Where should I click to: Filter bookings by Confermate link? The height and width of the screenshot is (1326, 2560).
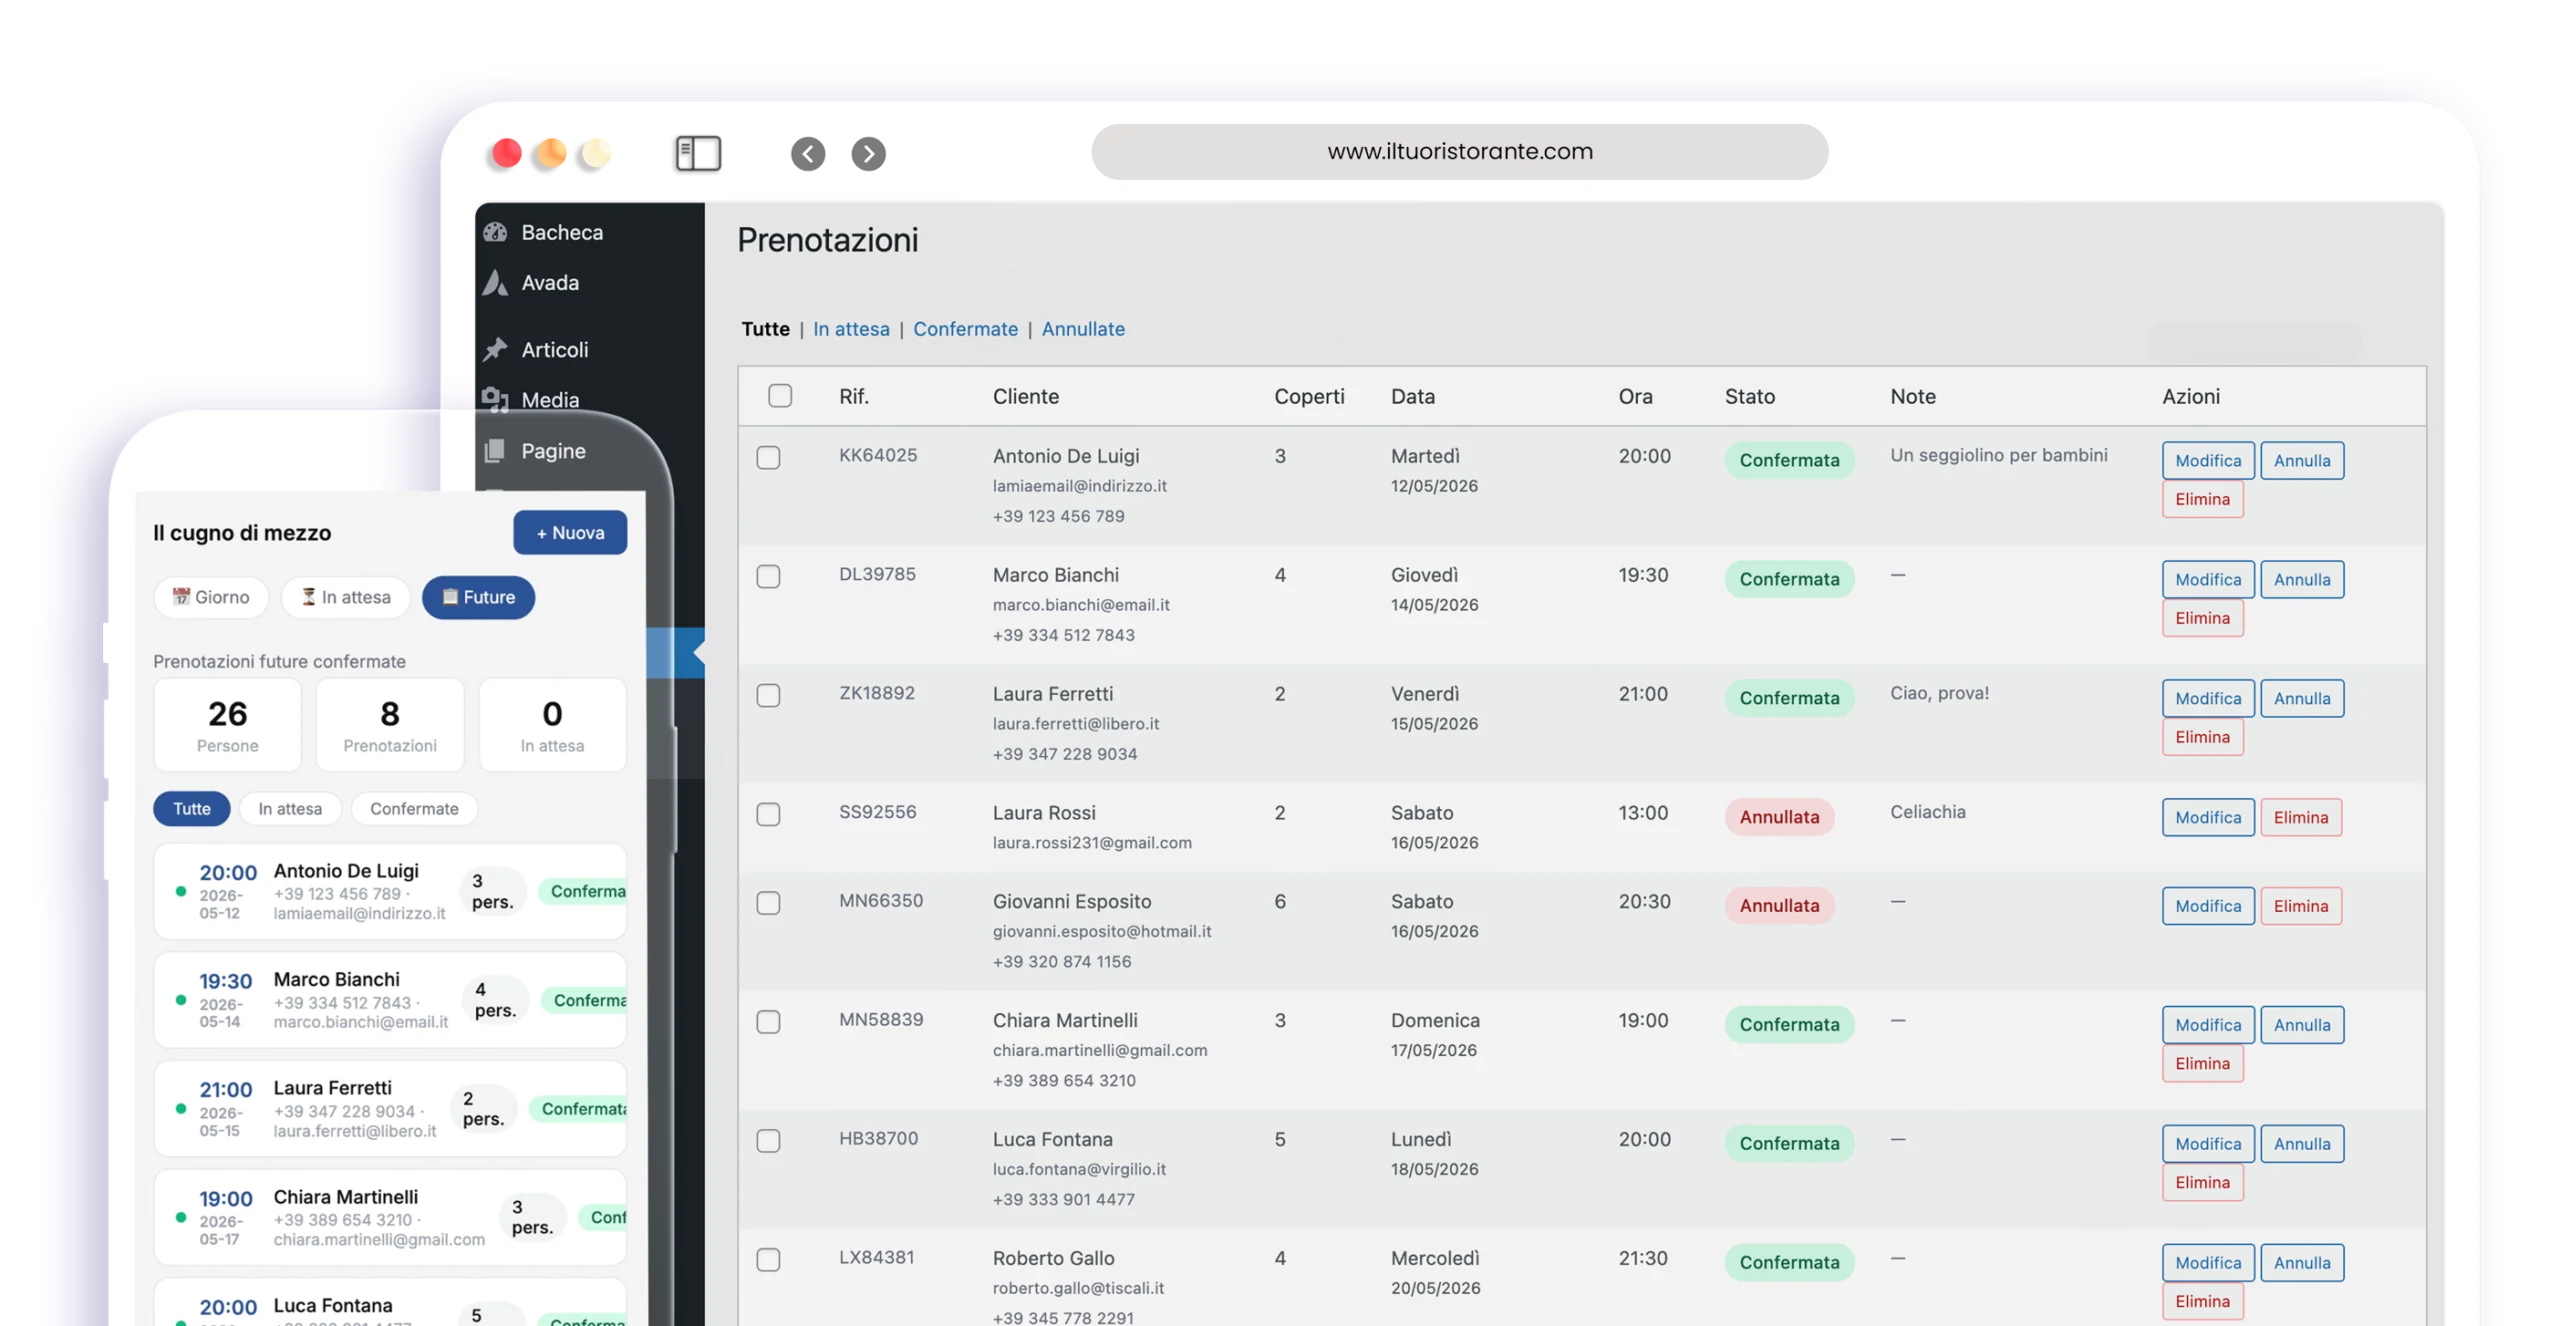(965, 329)
